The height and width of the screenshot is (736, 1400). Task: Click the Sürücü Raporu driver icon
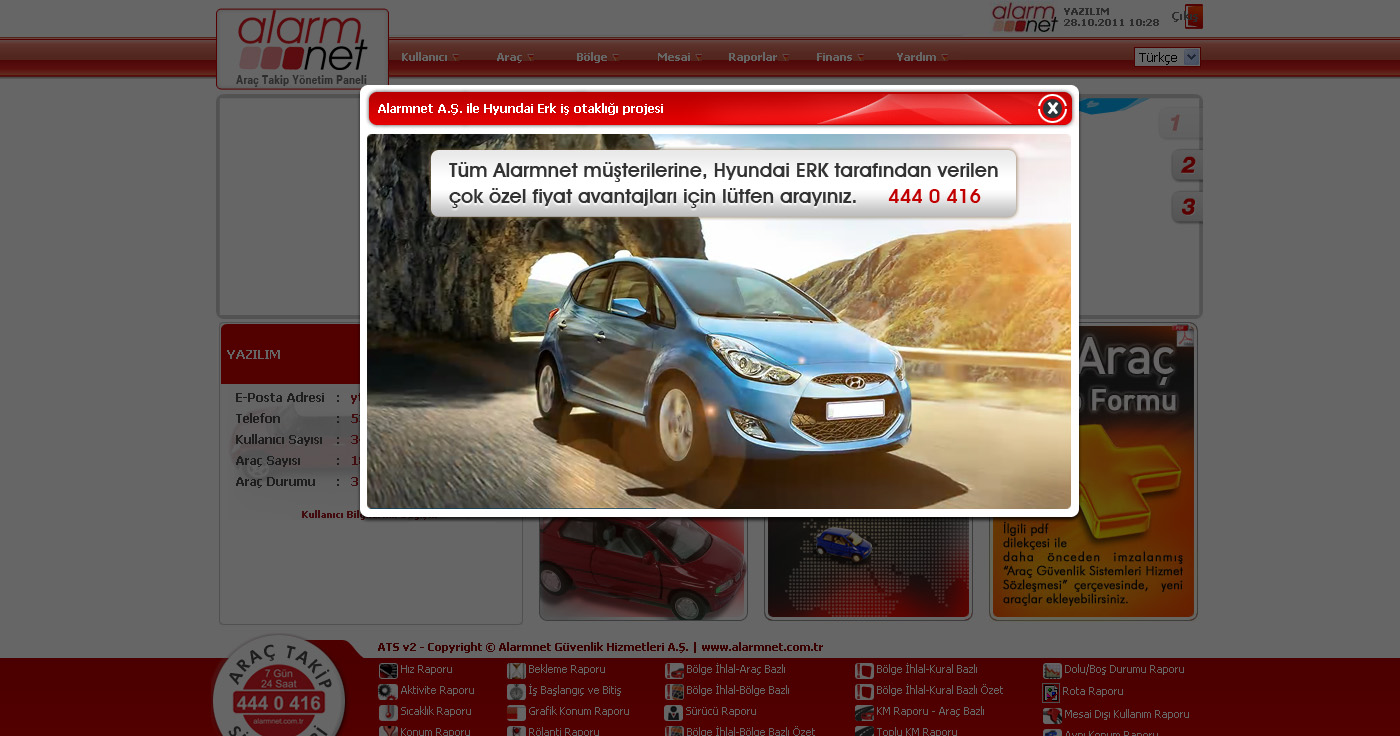[x=674, y=712]
